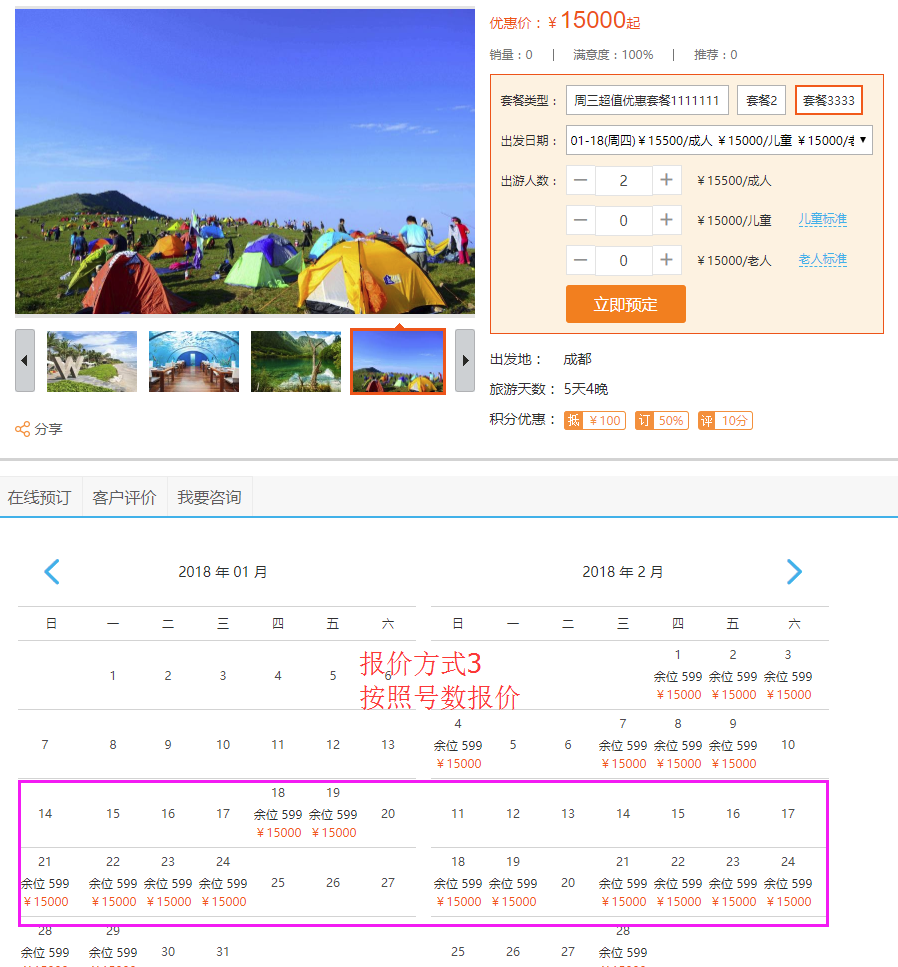Click the 立即预定 booking button
The width and height of the screenshot is (898, 967).
pos(626,303)
